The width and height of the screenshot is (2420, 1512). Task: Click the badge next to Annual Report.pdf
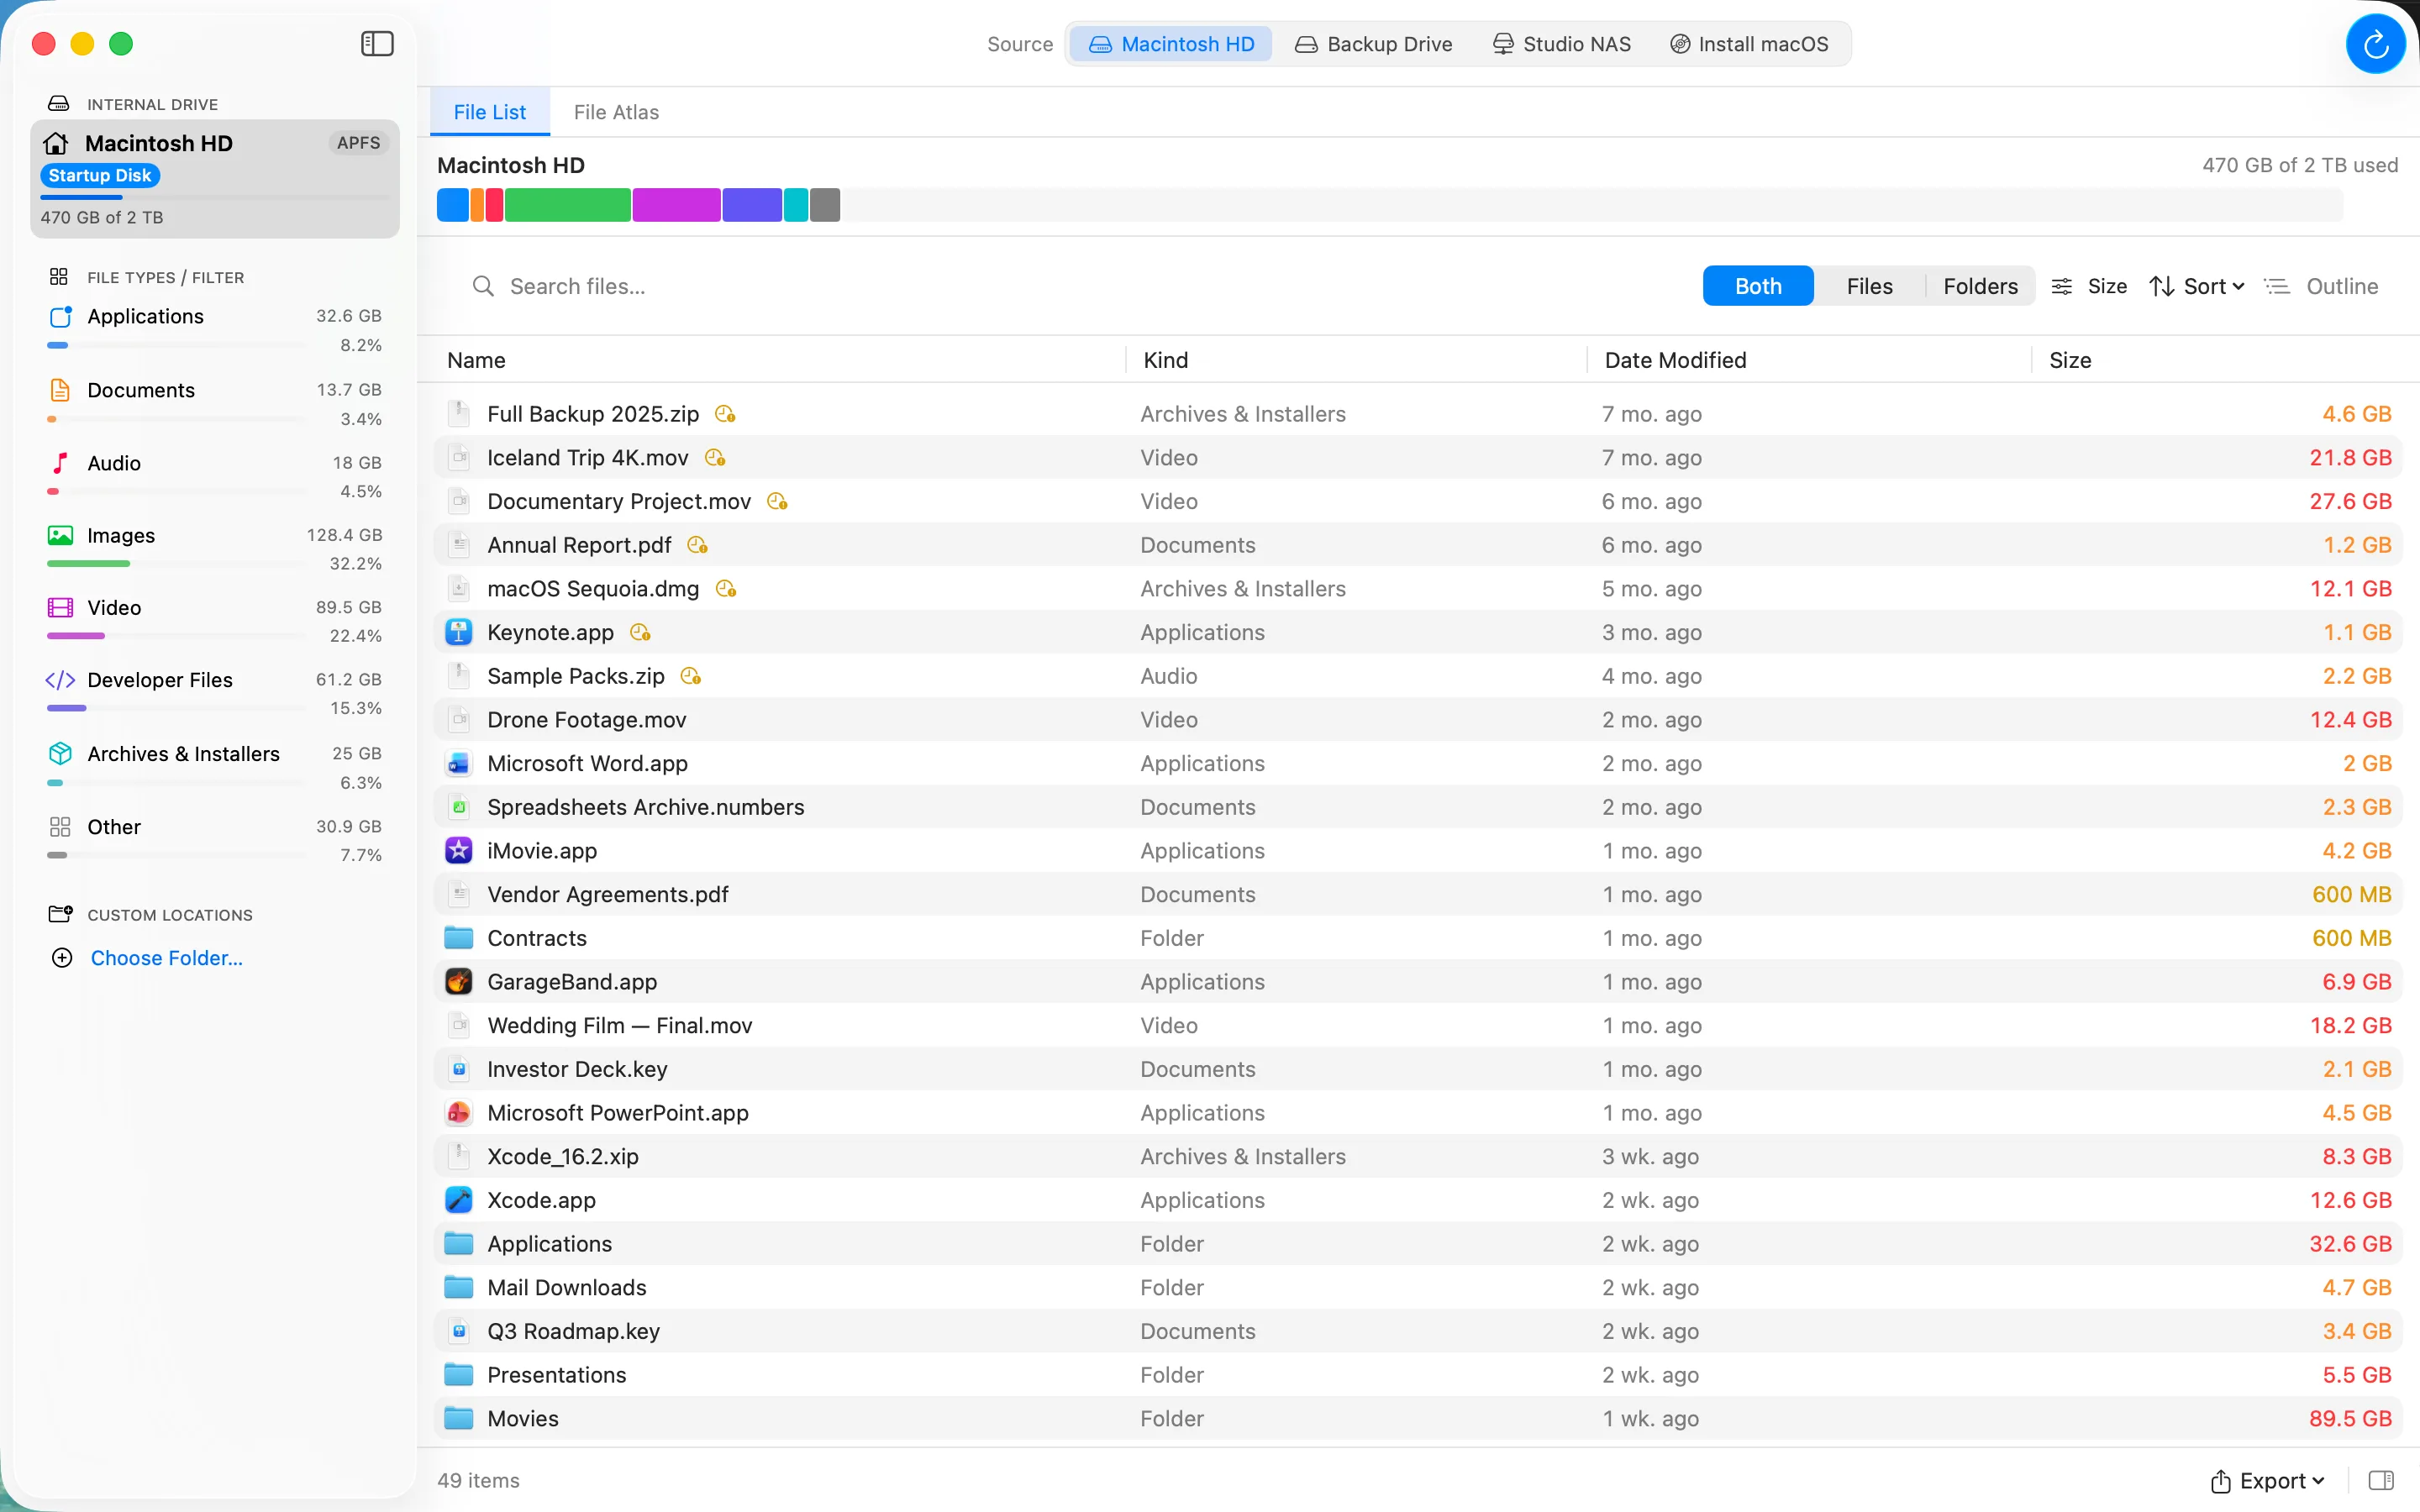pyautogui.click(x=698, y=545)
